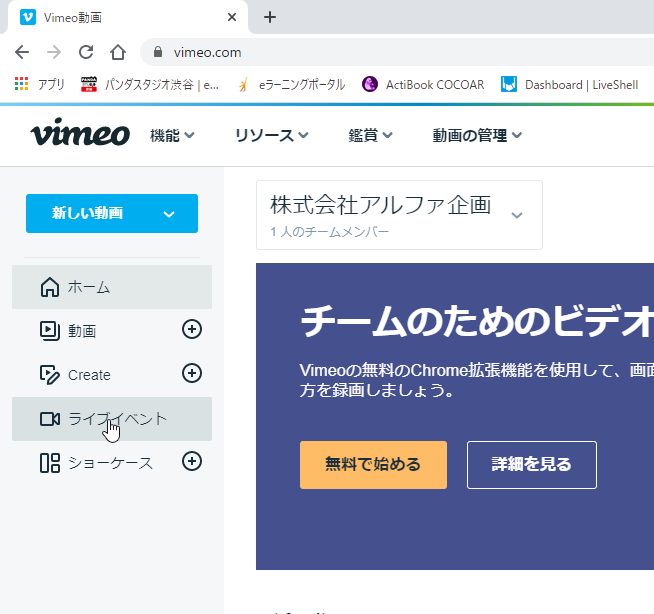
Task: Add a new video with plus icon
Action: 192,329
